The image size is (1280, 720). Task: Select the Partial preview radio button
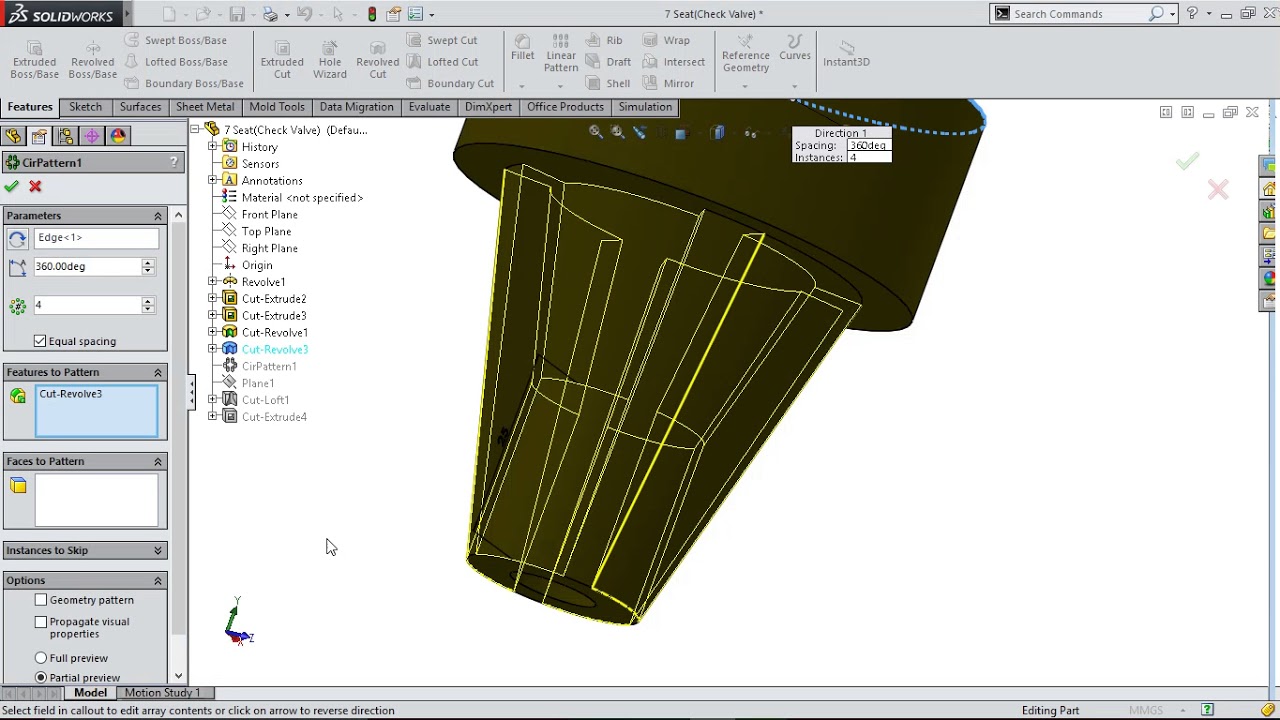[x=41, y=678]
